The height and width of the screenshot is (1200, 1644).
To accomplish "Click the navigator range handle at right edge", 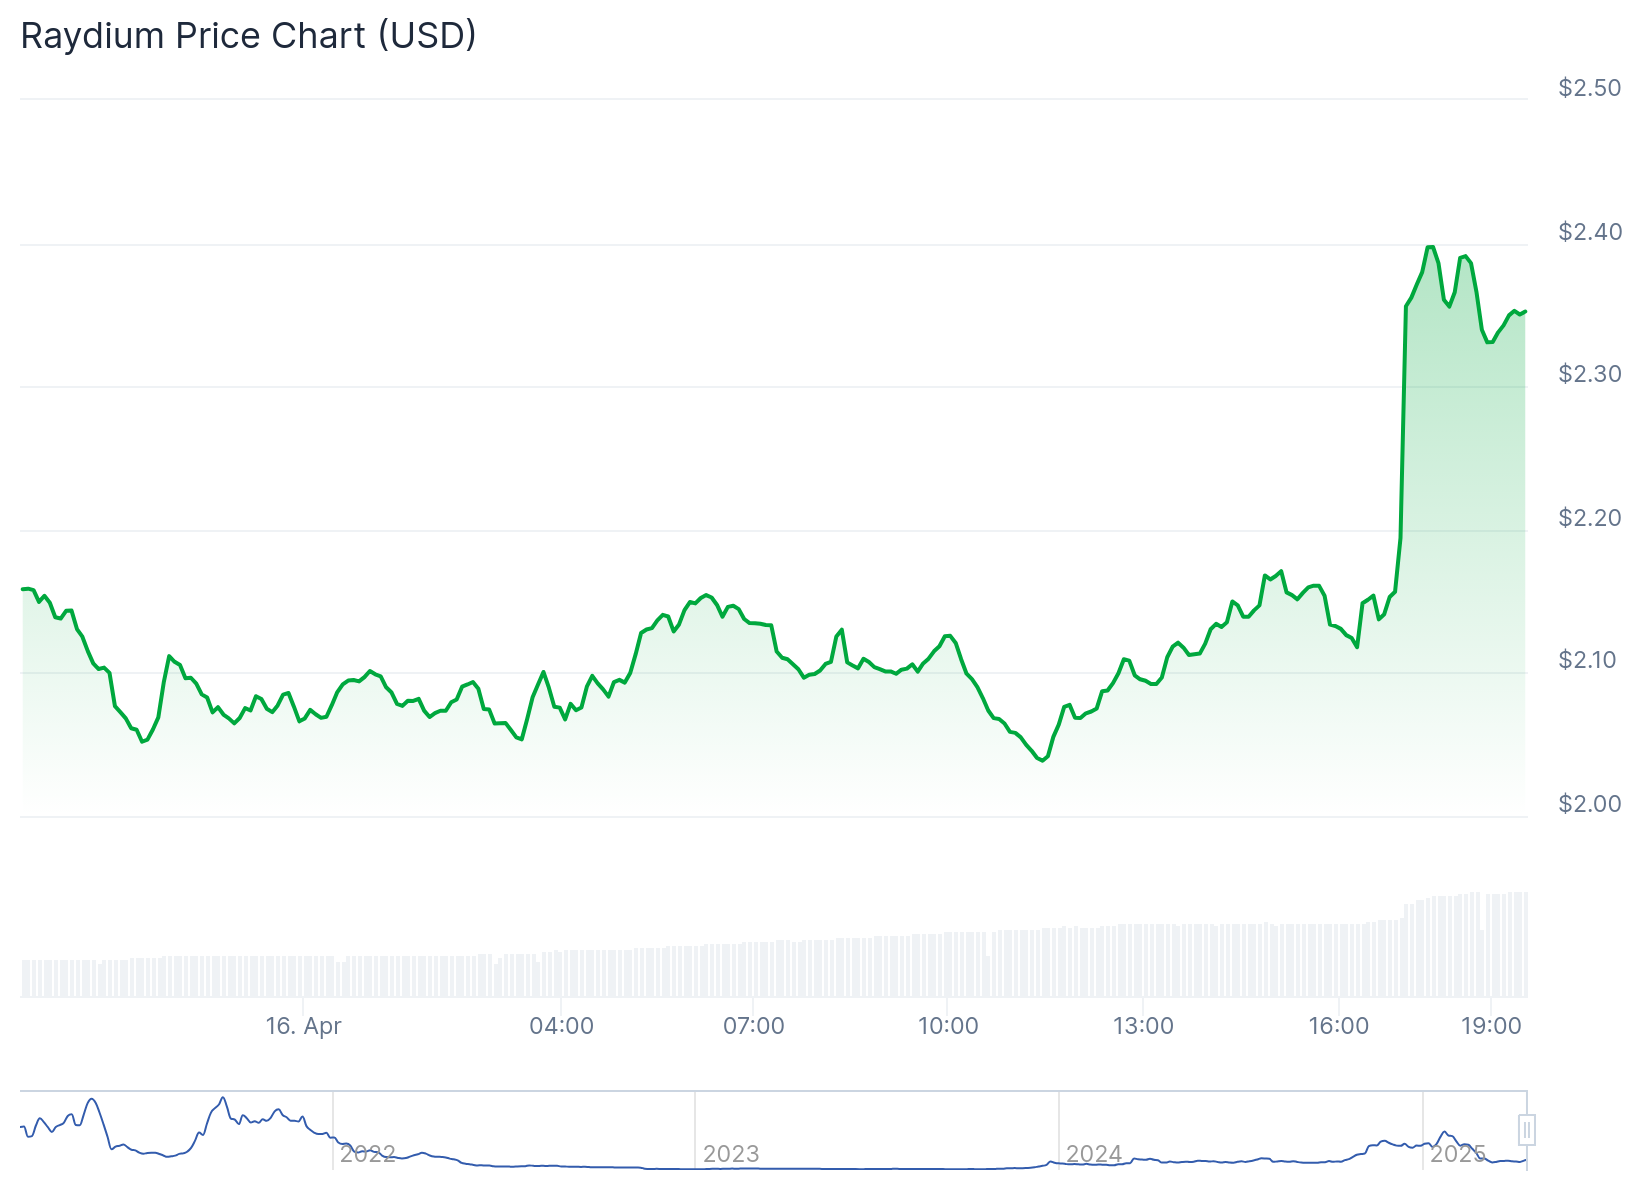I will 1527,1130.
